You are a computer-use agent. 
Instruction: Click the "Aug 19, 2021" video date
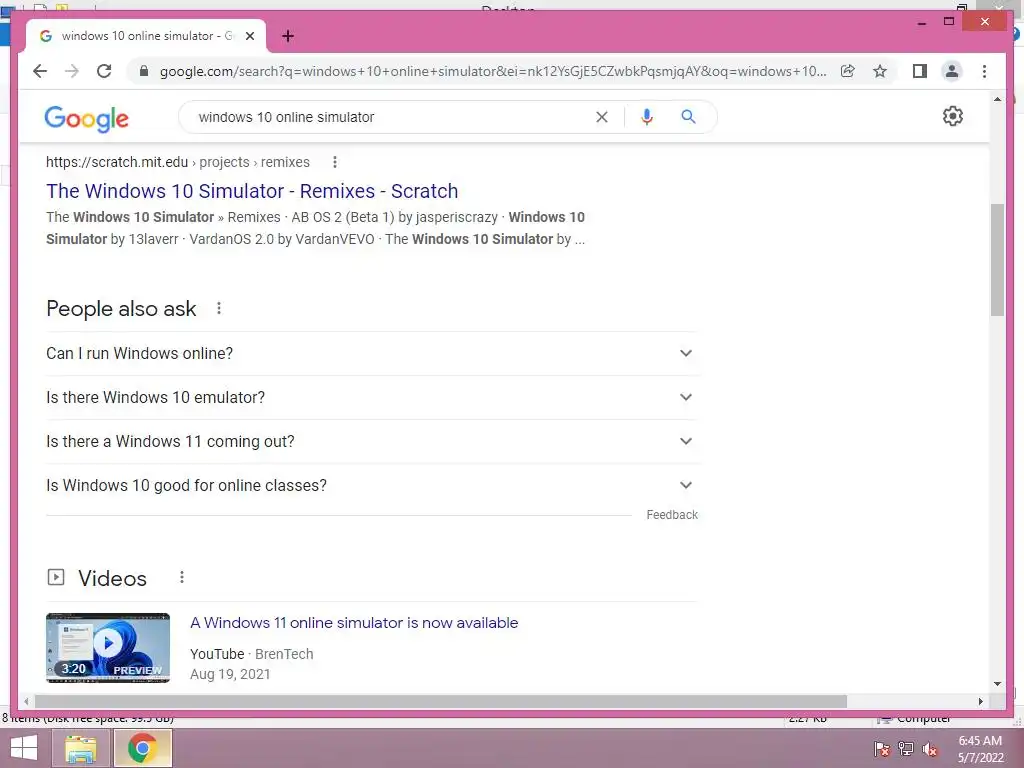tap(230, 674)
